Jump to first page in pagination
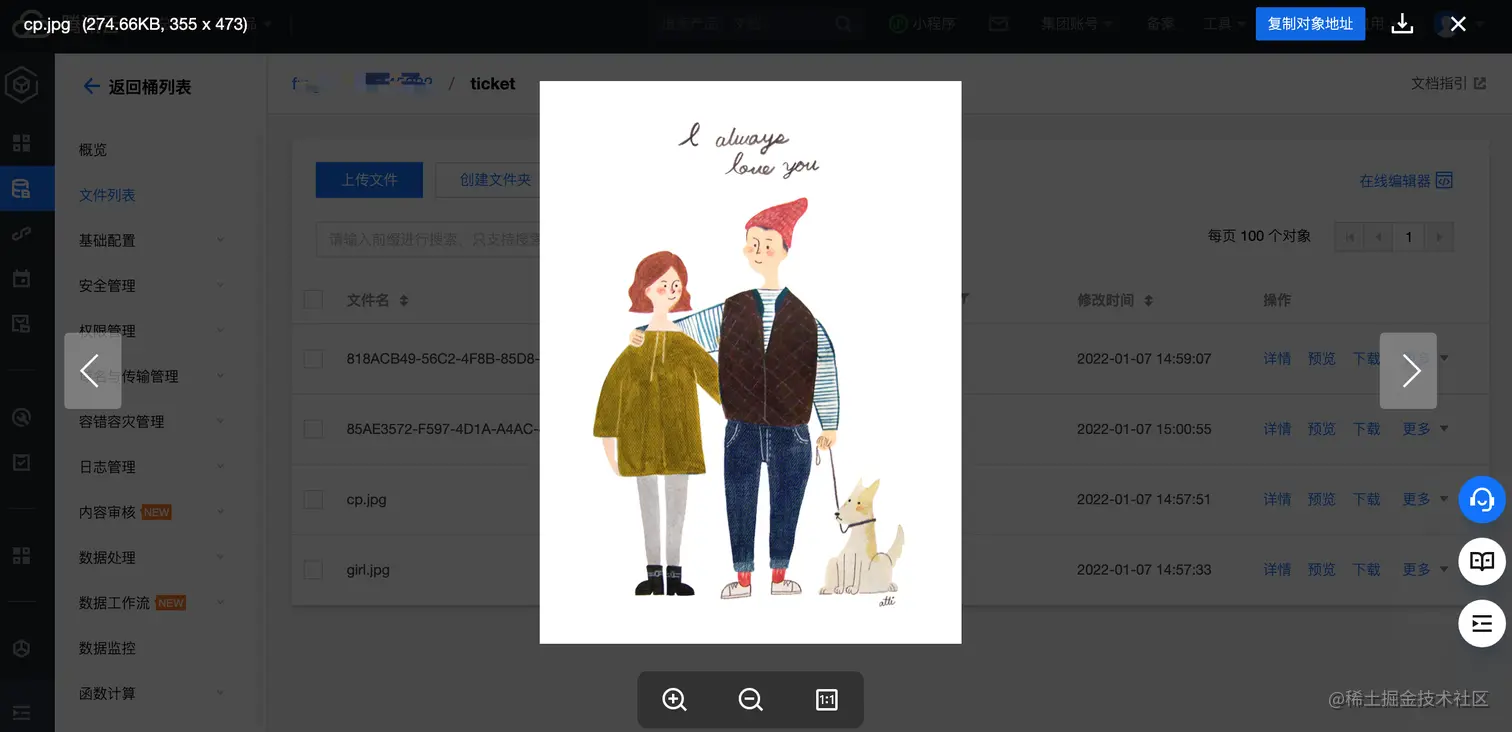 click(x=1350, y=237)
